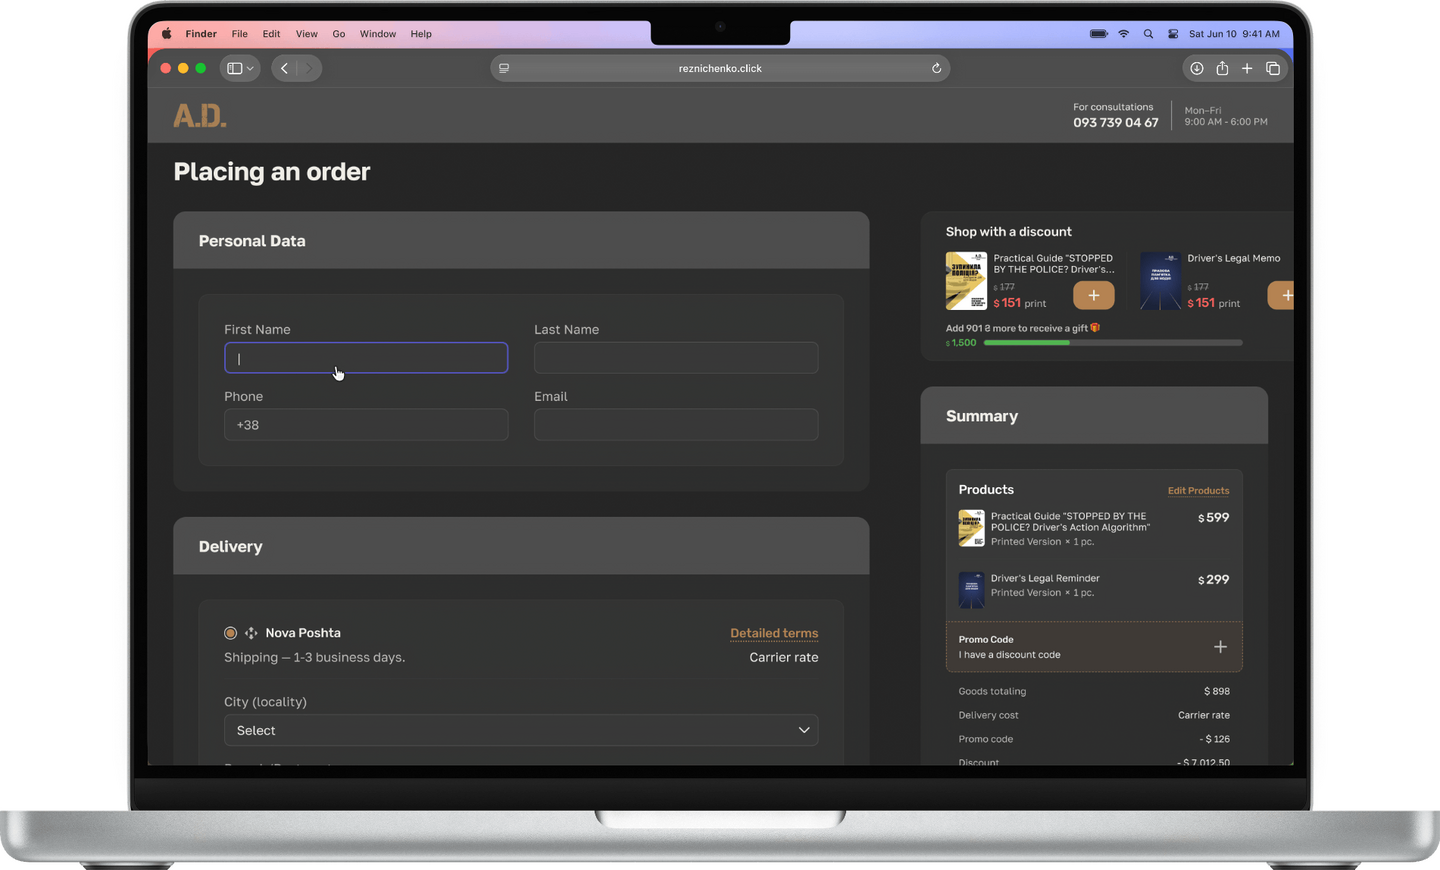Click the Practical Guide thumbnail in Summary products
Screen dimensions: 1440x870
coord(971,528)
